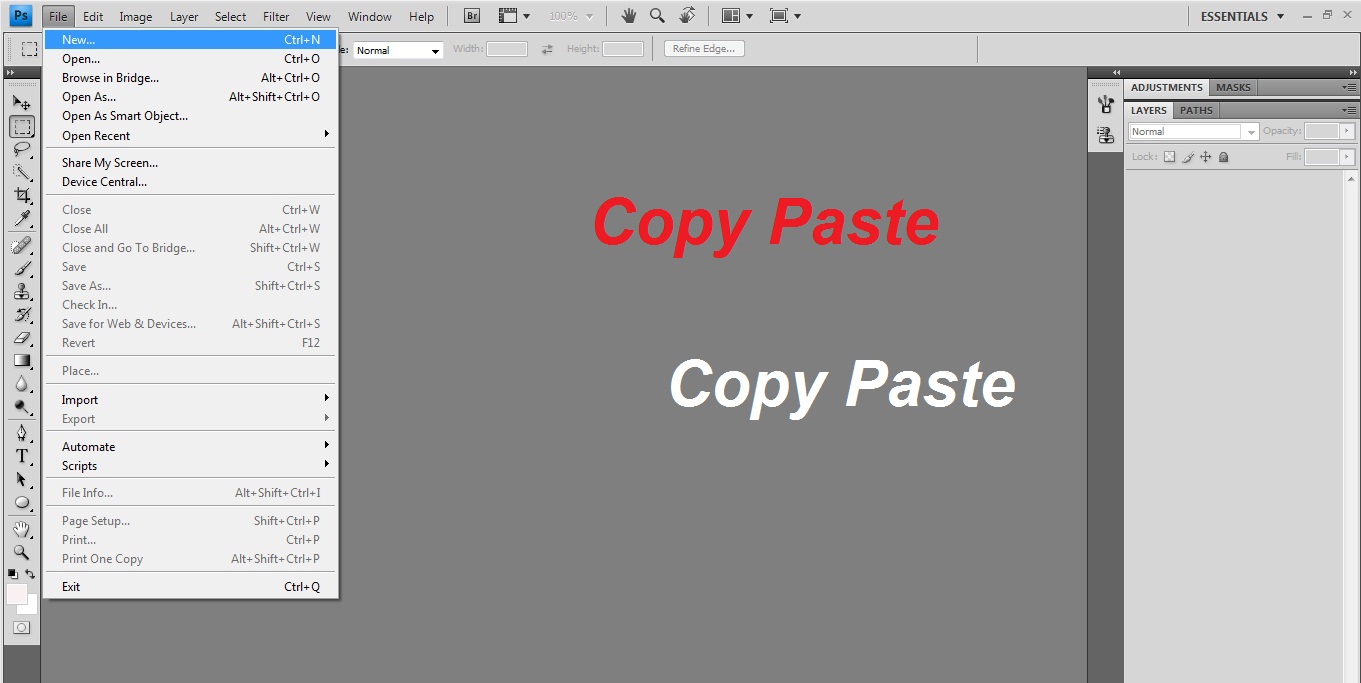Select the Magic Wand tool
1361x683 pixels.
coord(21,173)
